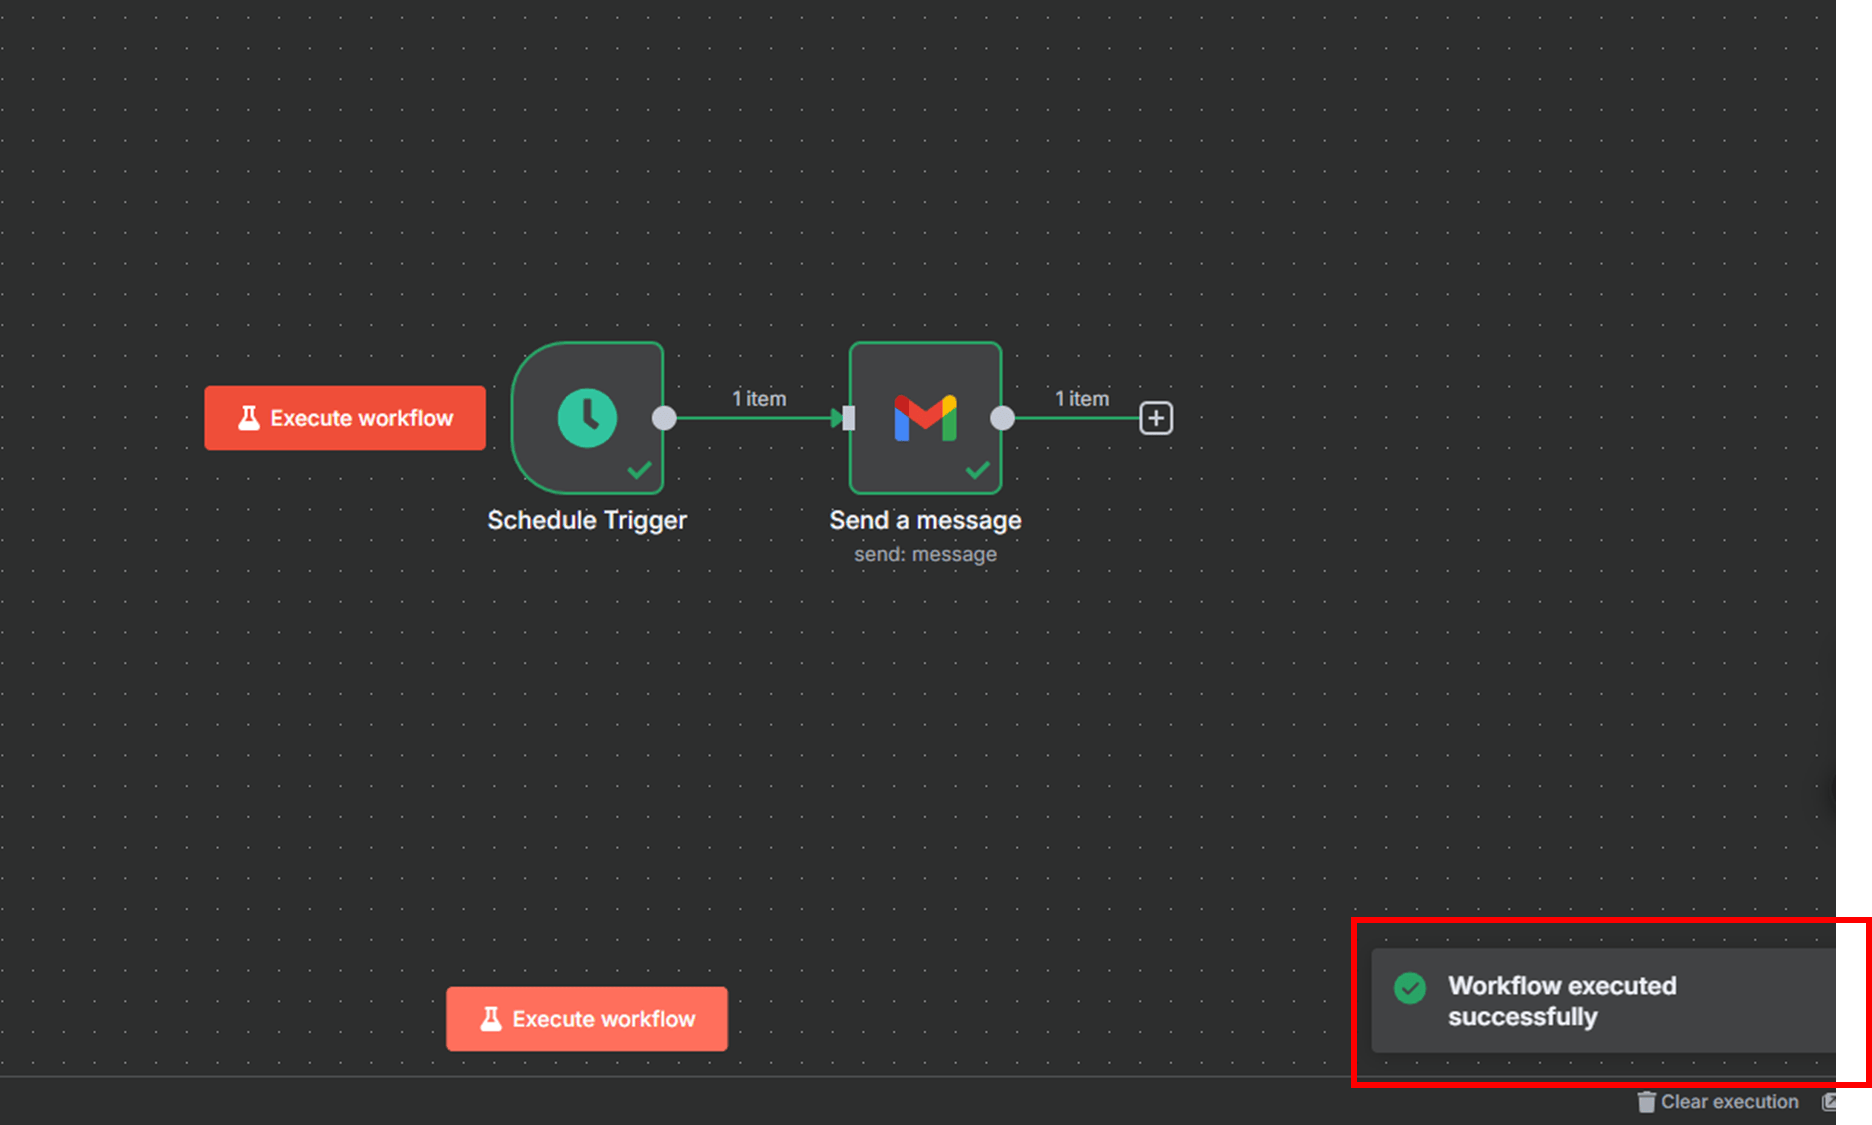Click the success checkmark on Gmail node
1872x1125 pixels.
pos(977,470)
